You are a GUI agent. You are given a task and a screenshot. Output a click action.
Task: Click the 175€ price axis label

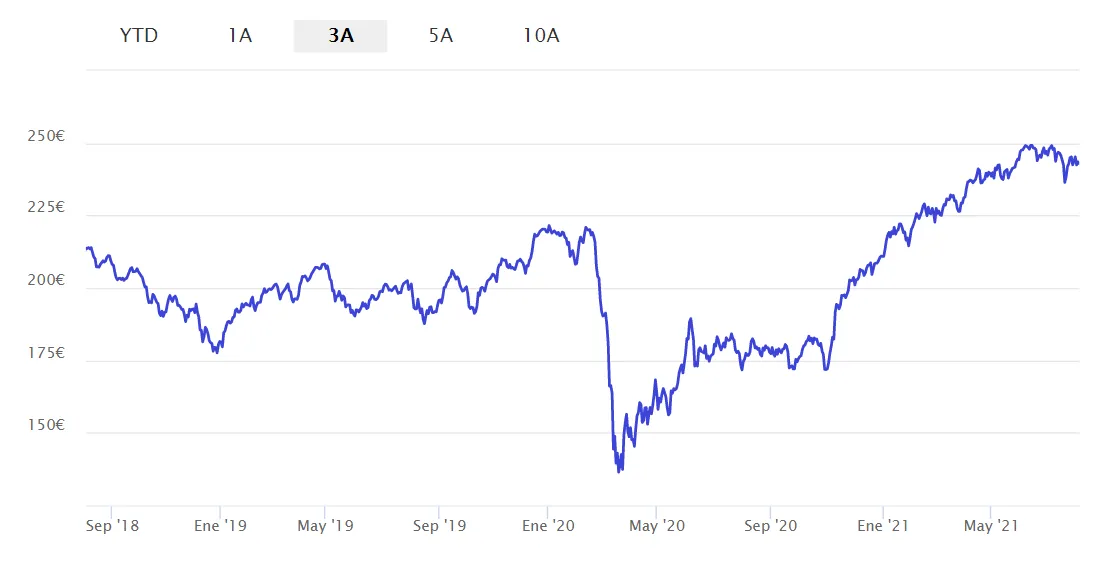(x=46, y=353)
